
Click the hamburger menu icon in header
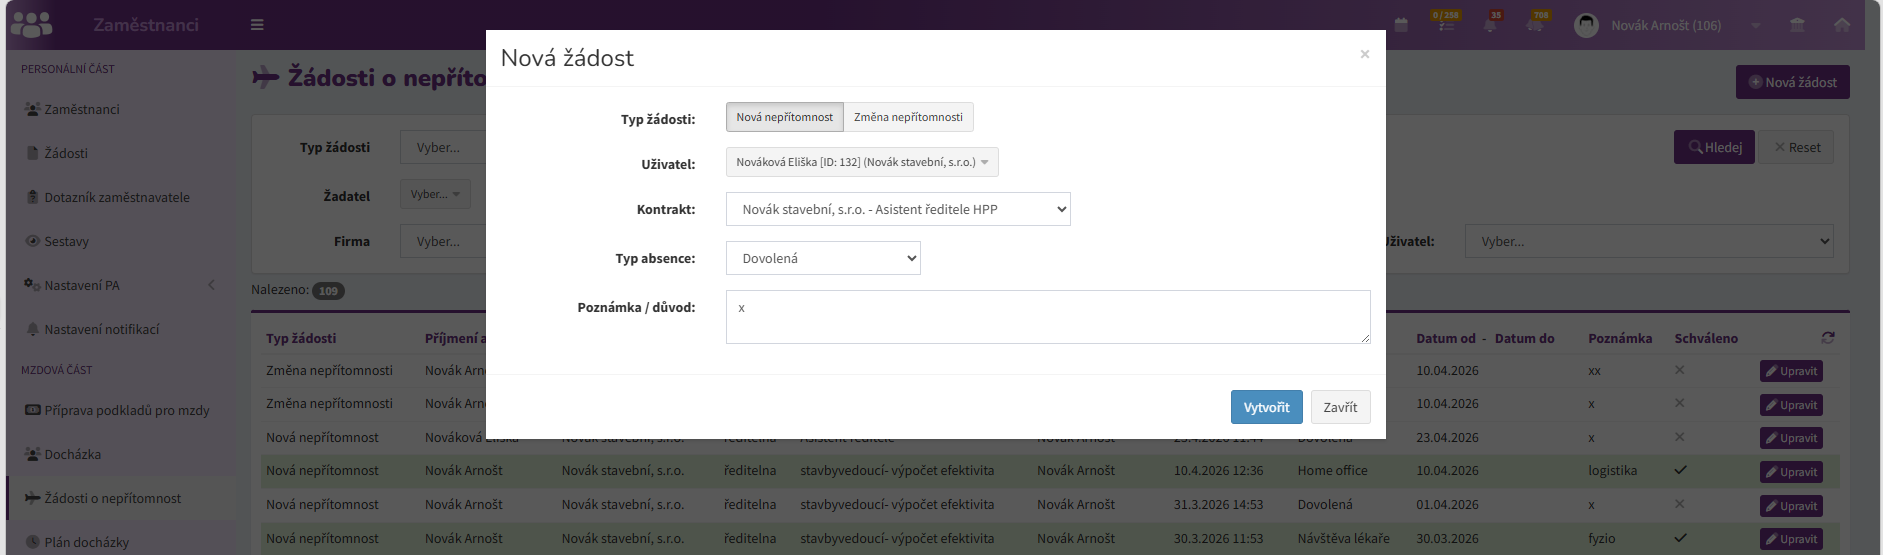(257, 25)
